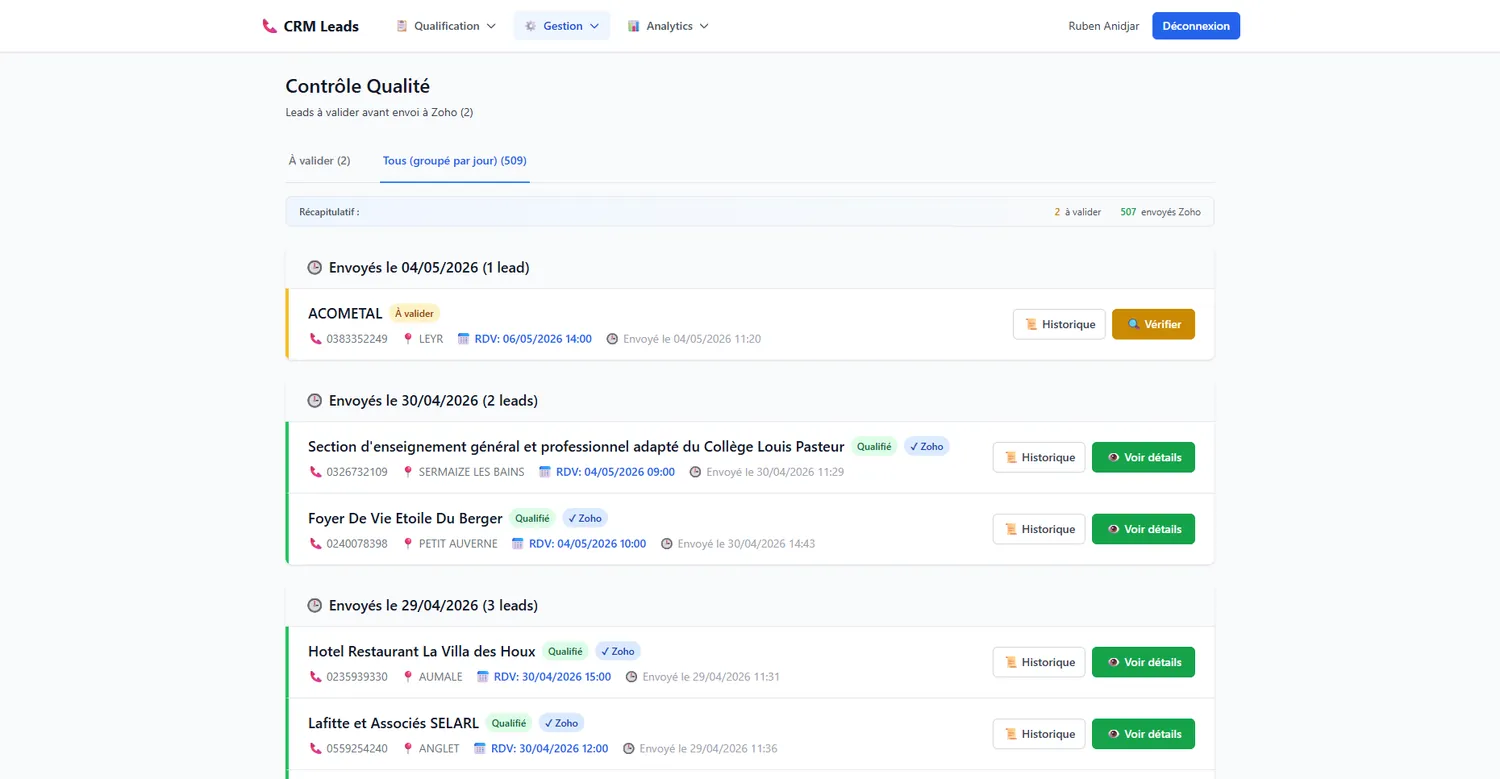Click the phone number 0383352249
The image size is (1500, 779).
point(357,339)
